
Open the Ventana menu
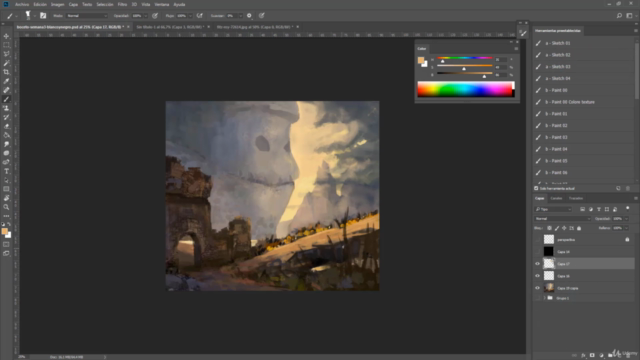click(x=162, y=4)
